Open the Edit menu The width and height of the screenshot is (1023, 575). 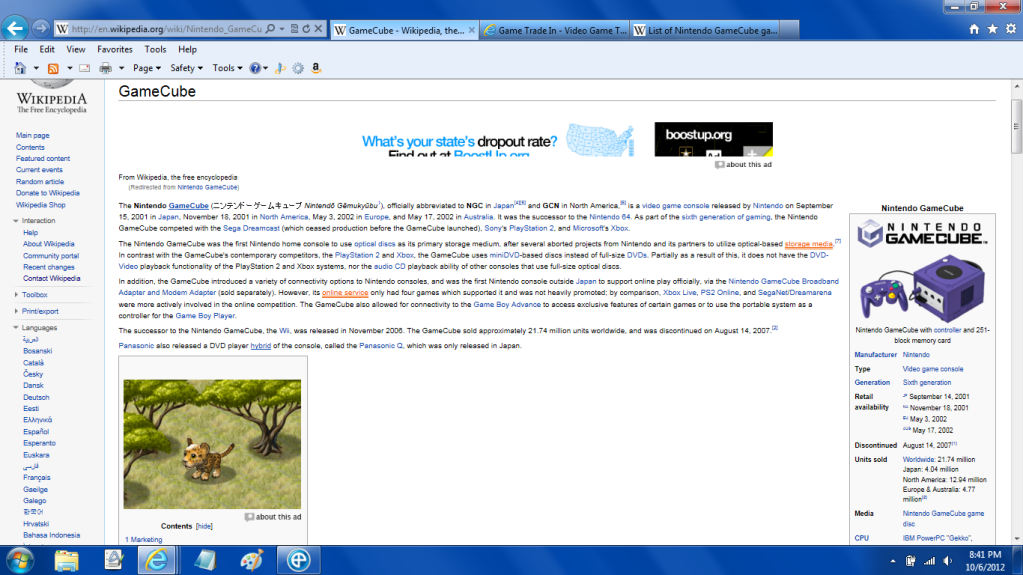[x=46, y=50]
